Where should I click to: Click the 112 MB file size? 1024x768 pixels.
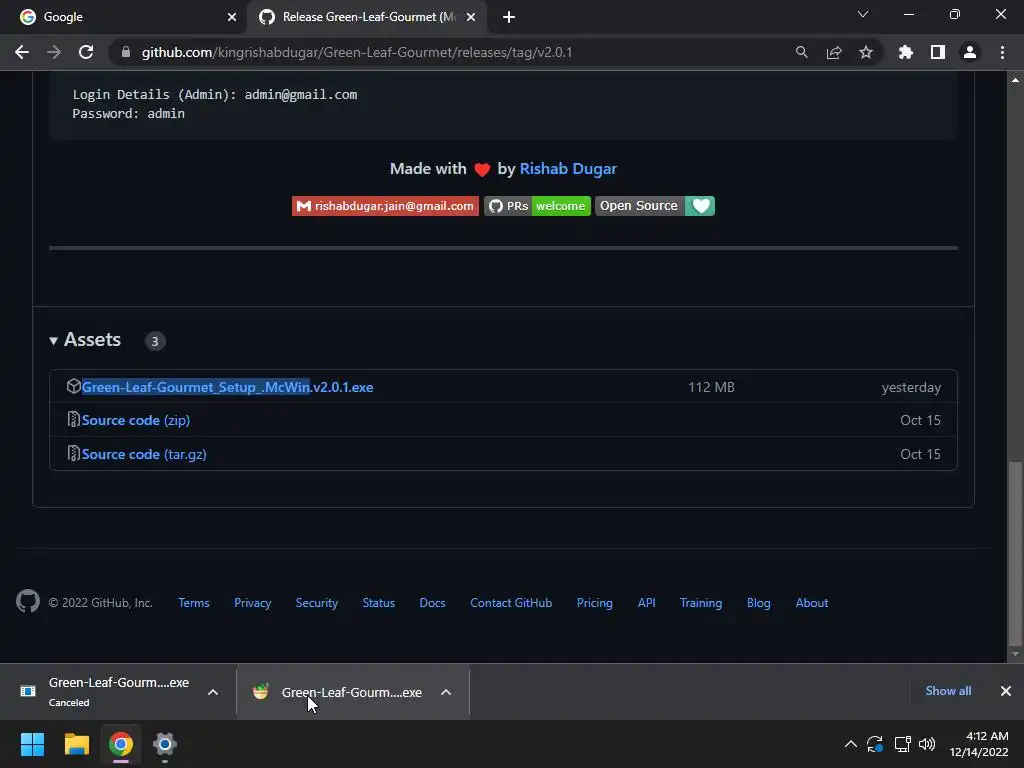pyautogui.click(x=711, y=387)
